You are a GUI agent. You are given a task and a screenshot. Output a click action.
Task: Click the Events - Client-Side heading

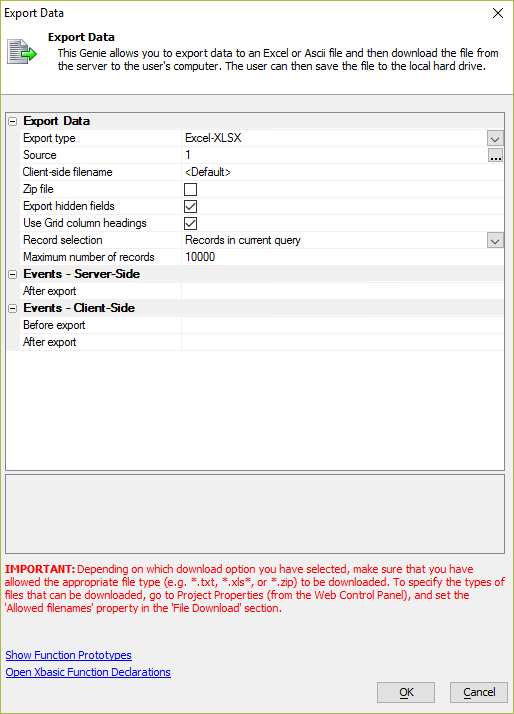79,308
